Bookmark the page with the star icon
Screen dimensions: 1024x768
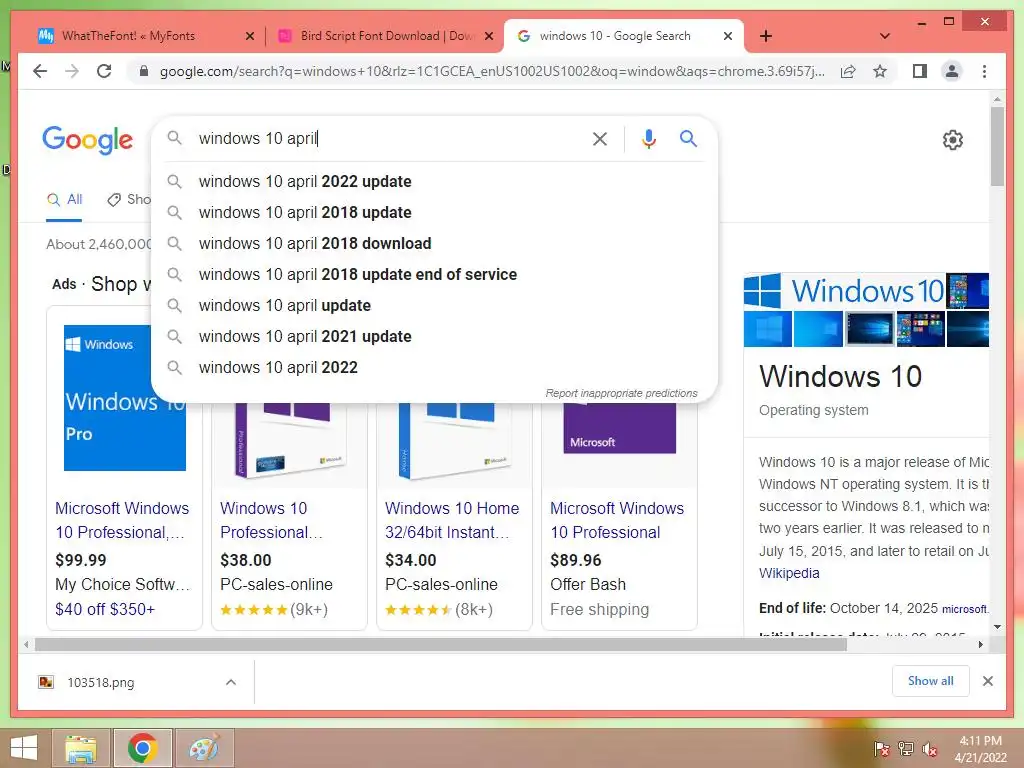880,71
